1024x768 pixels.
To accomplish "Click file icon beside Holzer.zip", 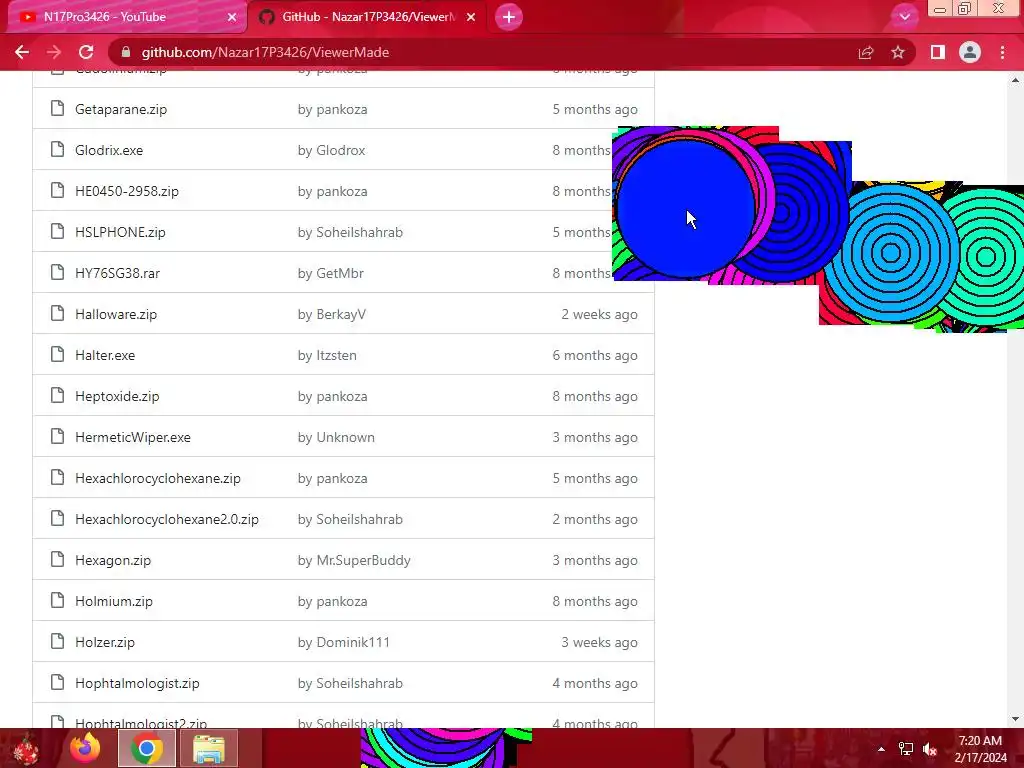I will (57, 641).
